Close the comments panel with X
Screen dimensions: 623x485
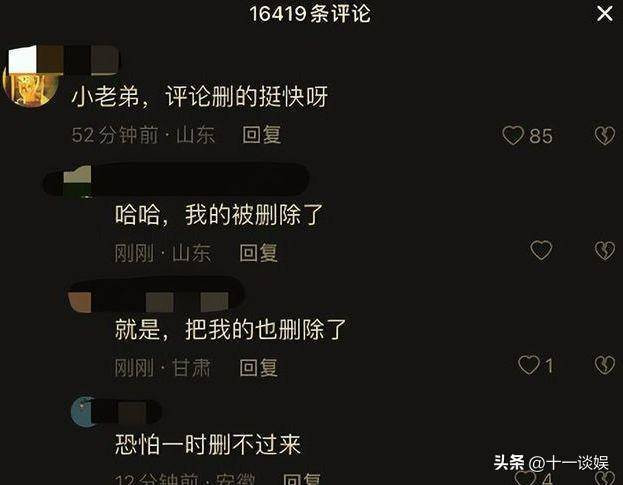point(605,14)
